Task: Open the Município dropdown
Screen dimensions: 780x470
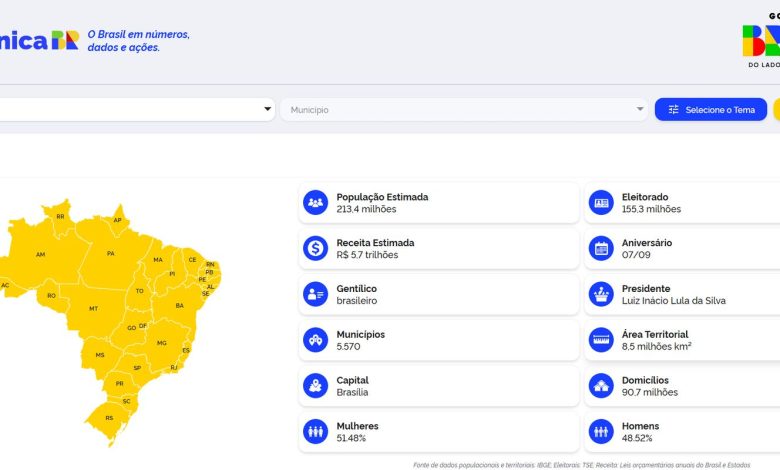Action: pos(464,109)
